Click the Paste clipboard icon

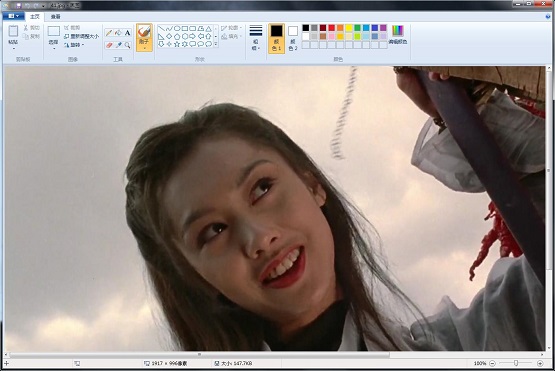pyautogui.click(x=13, y=32)
